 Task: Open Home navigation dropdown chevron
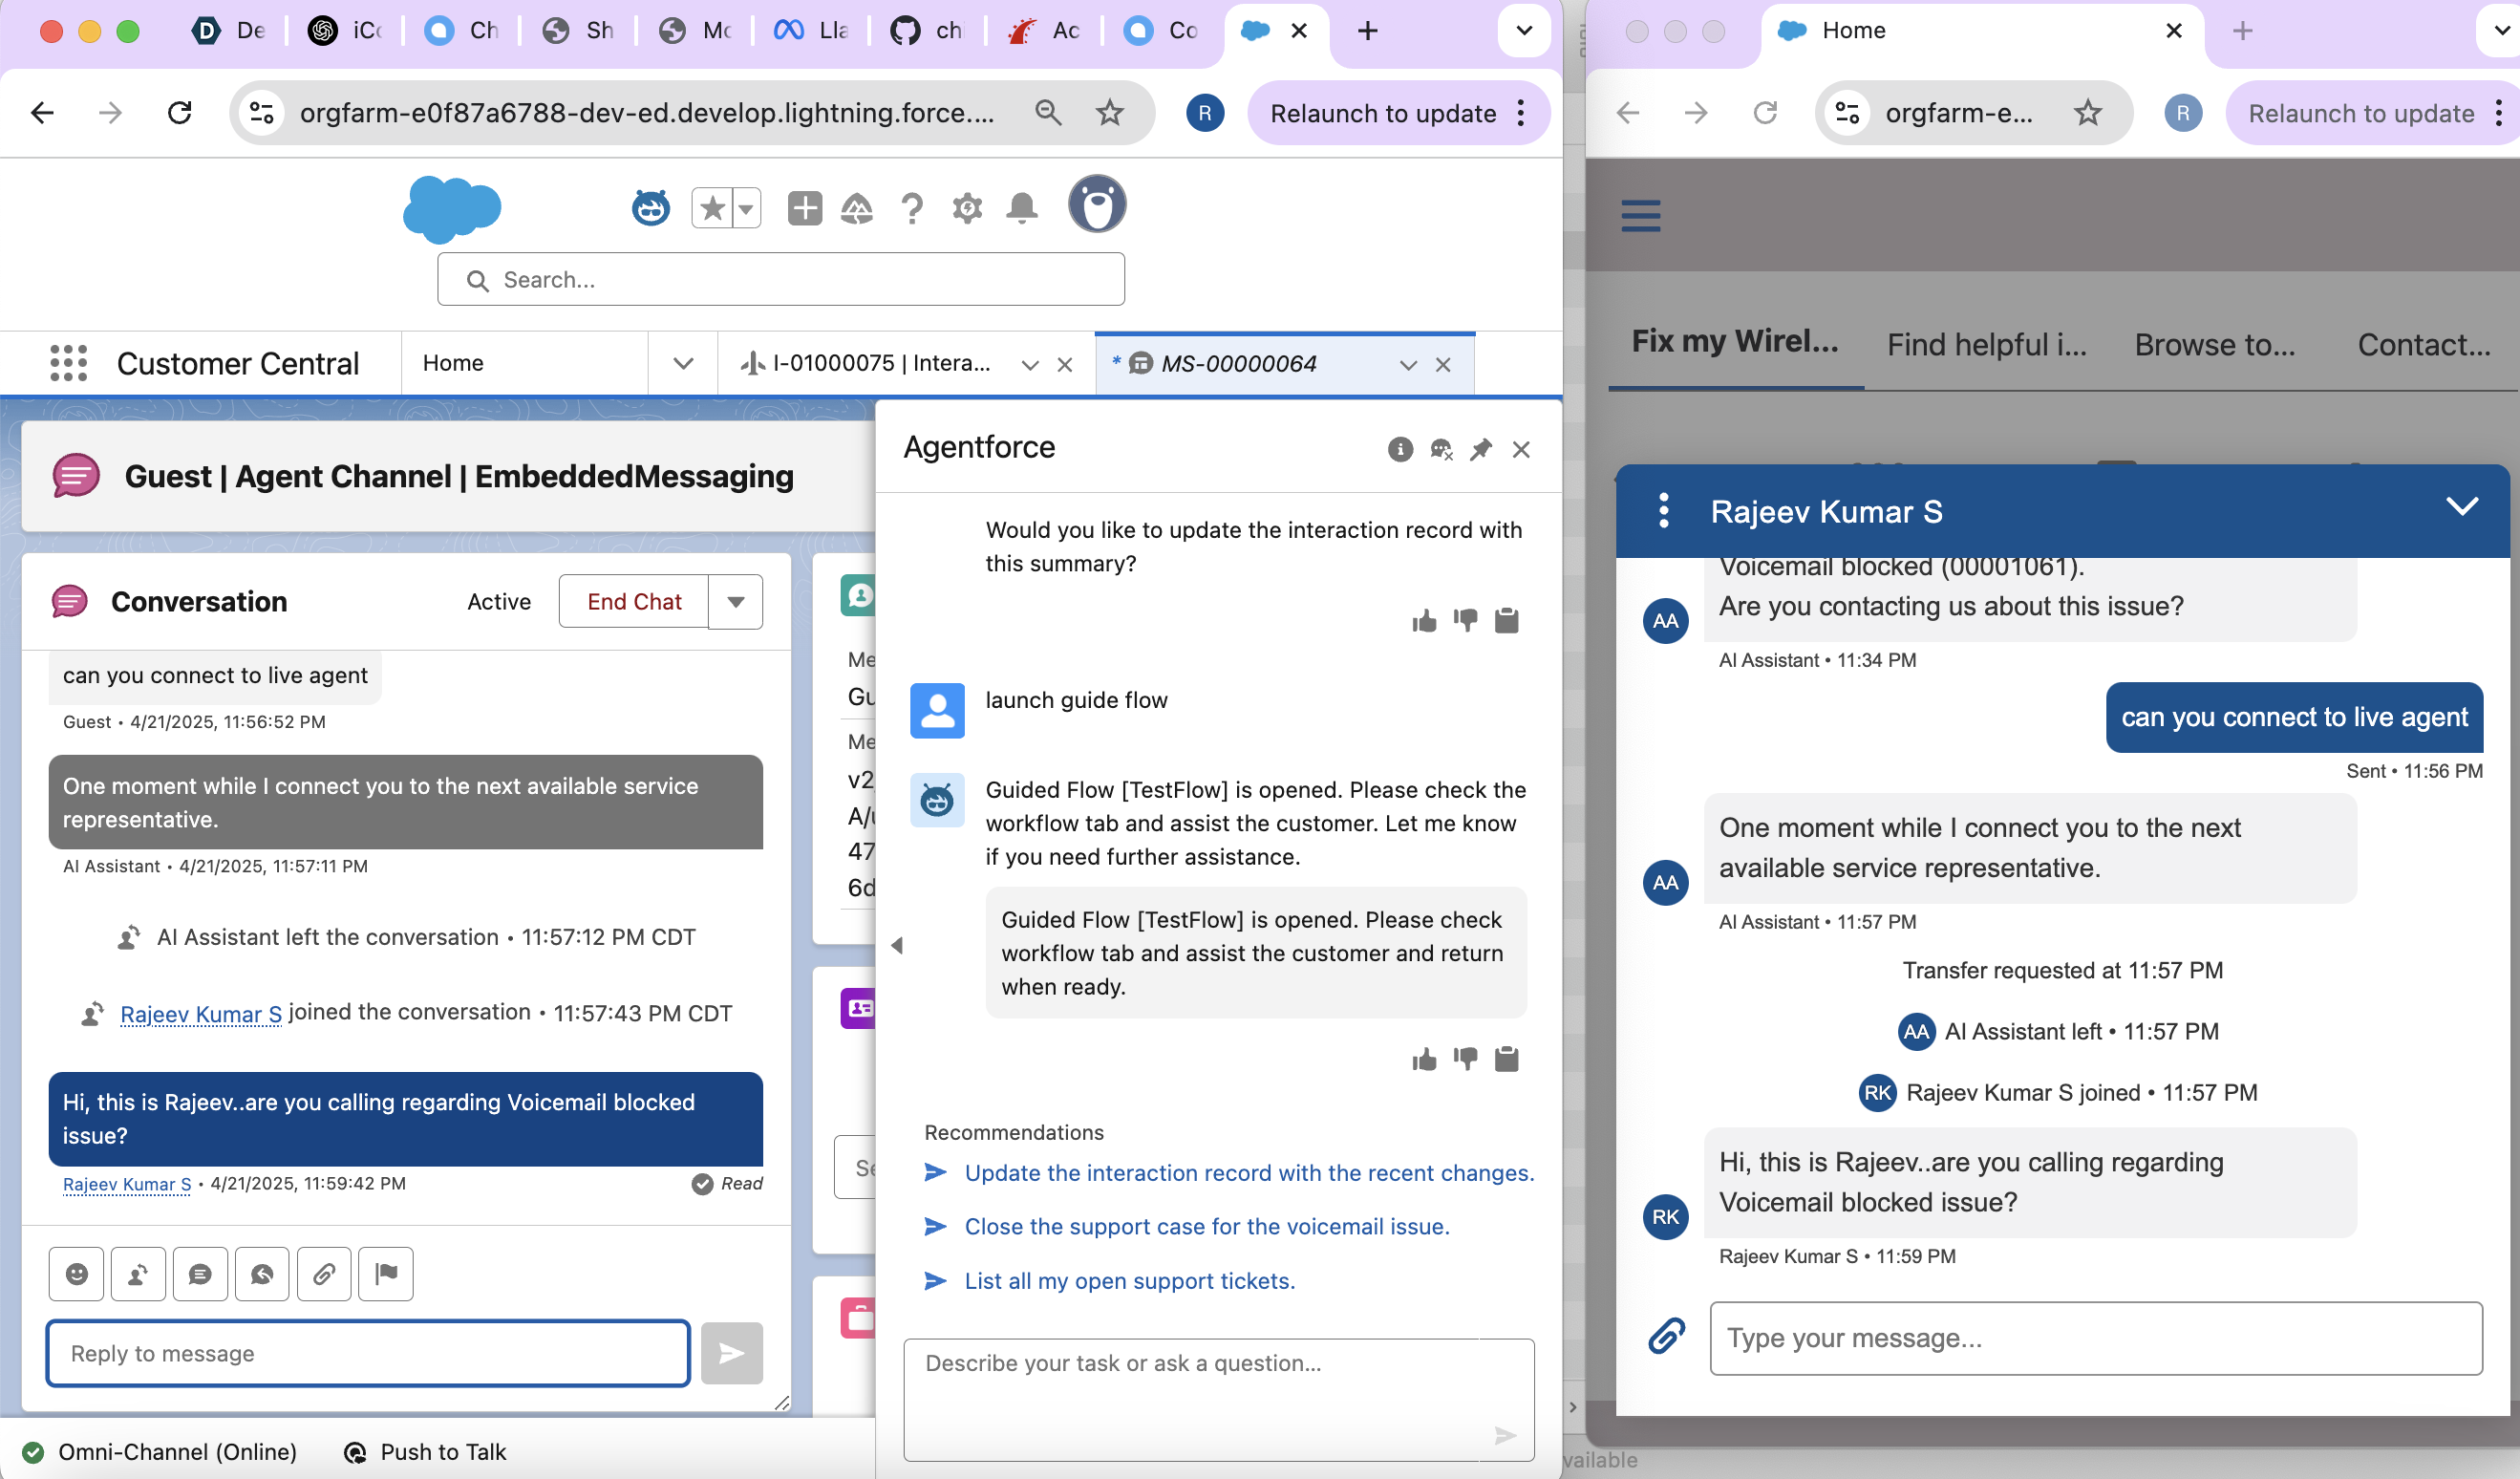click(x=683, y=363)
